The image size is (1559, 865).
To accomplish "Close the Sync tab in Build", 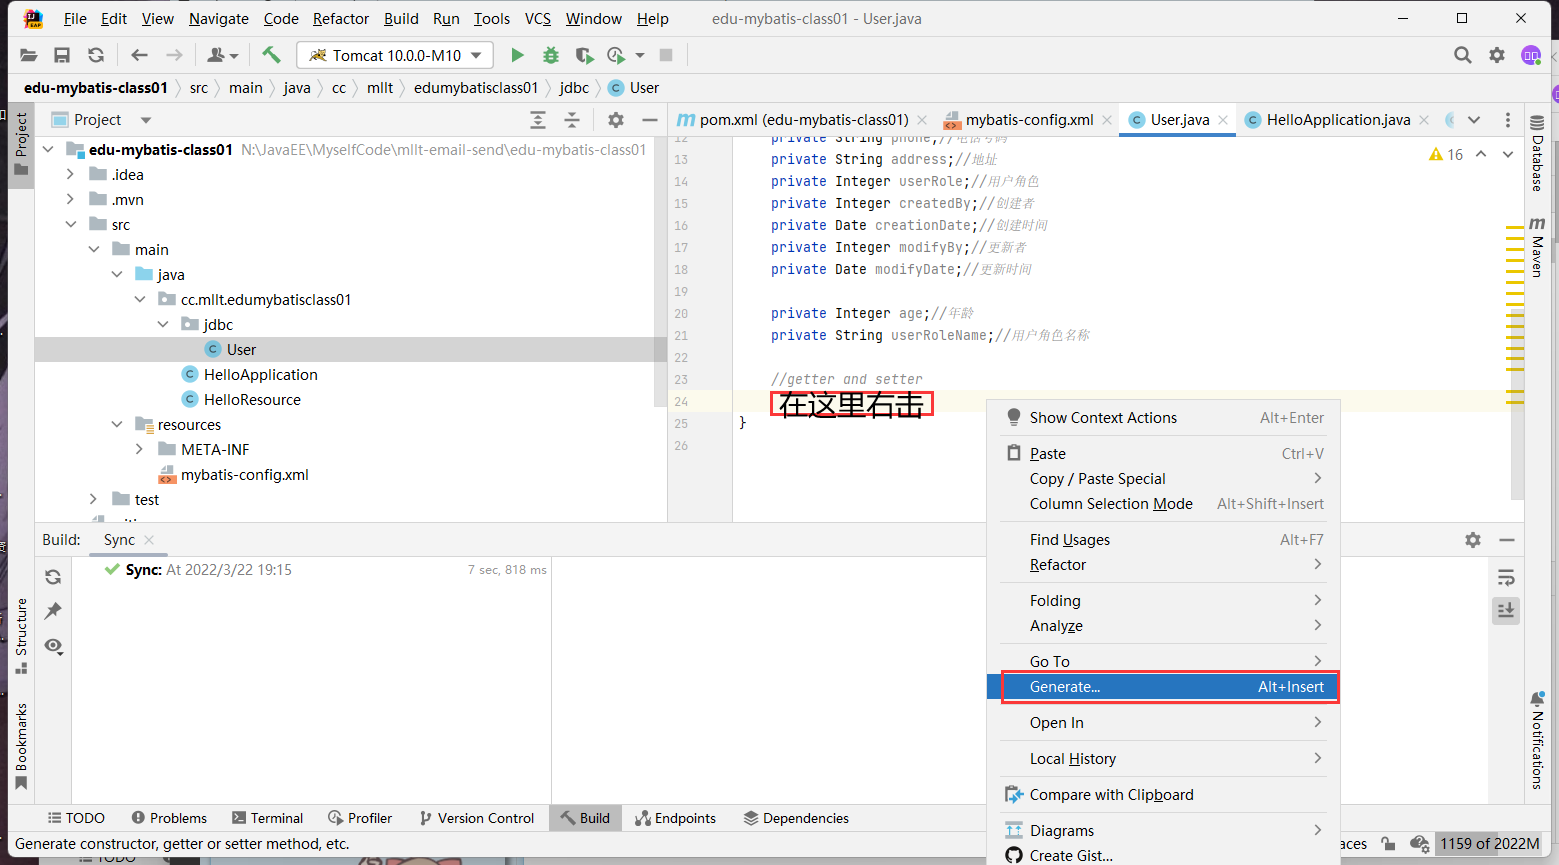I will pyautogui.click(x=149, y=540).
